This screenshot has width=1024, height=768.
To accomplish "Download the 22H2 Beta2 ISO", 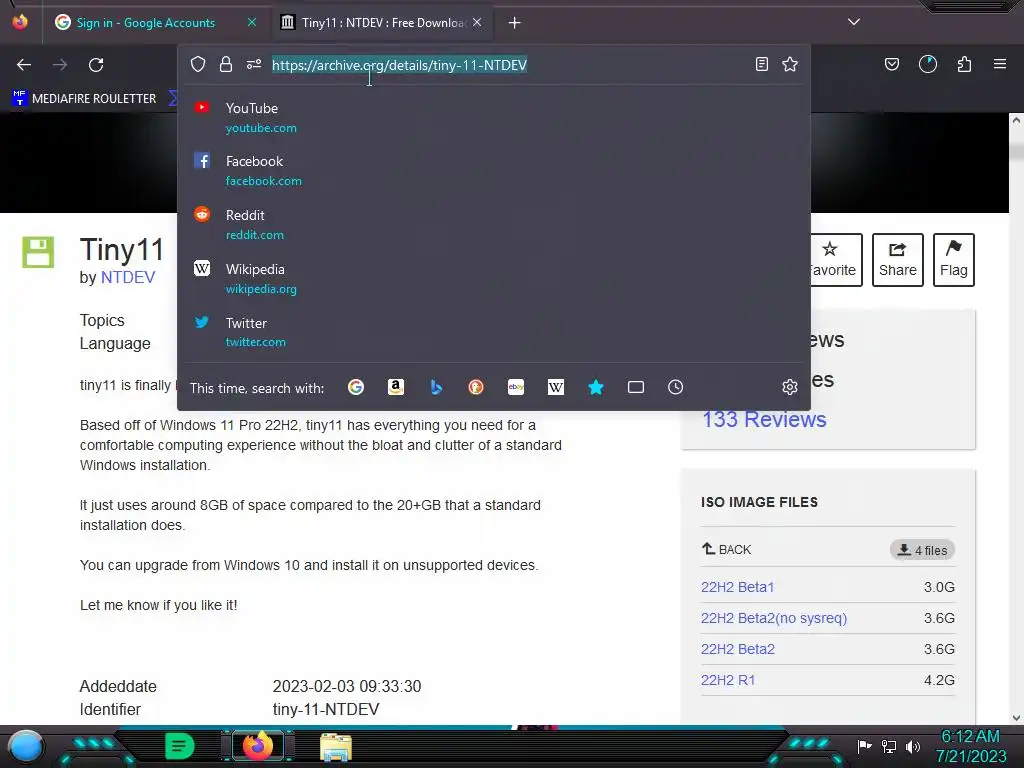I will pos(738,649).
